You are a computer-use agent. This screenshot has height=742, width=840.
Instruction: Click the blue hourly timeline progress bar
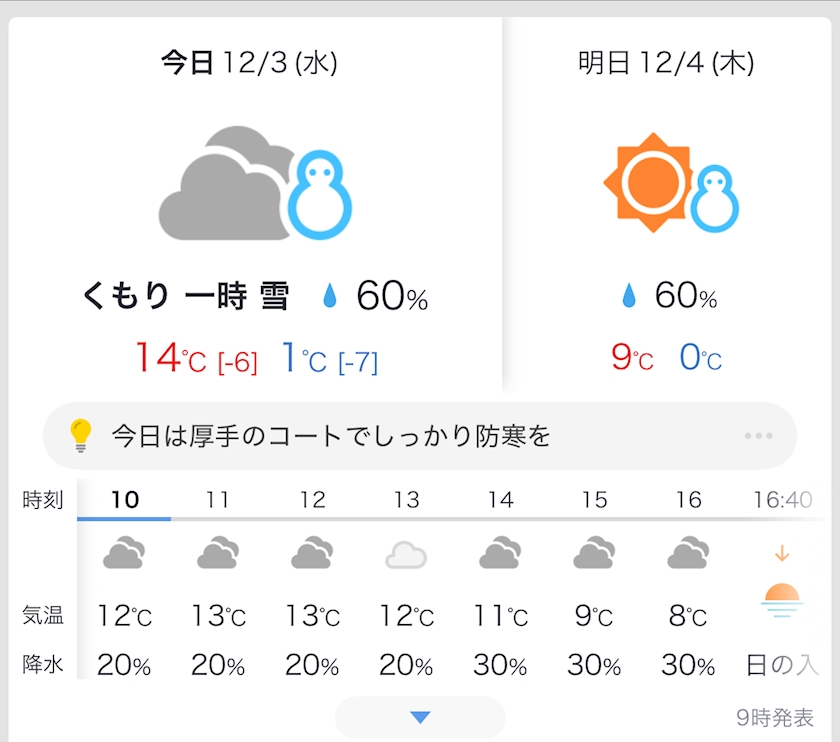click(x=125, y=519)
